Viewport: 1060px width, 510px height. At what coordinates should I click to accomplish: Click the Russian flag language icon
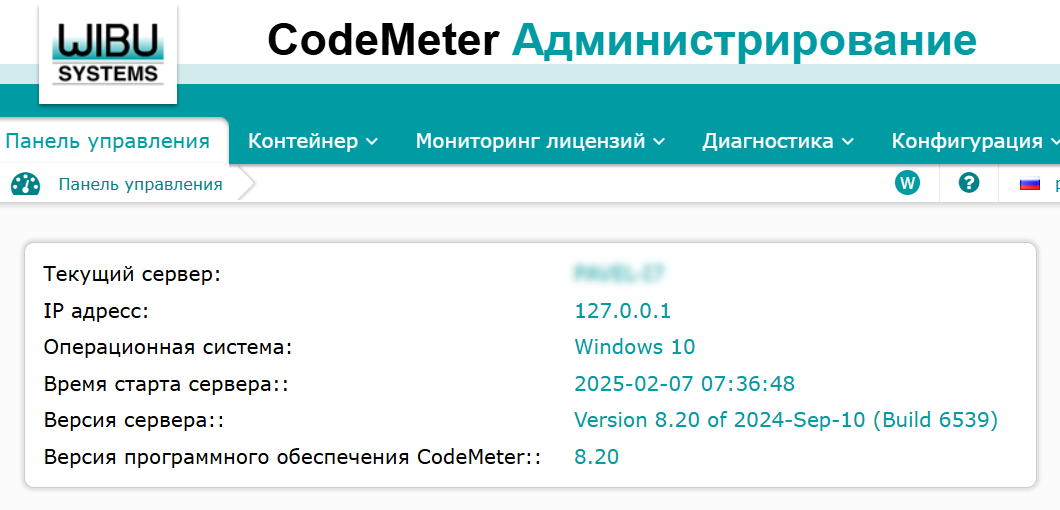[x=1030, y=184]
